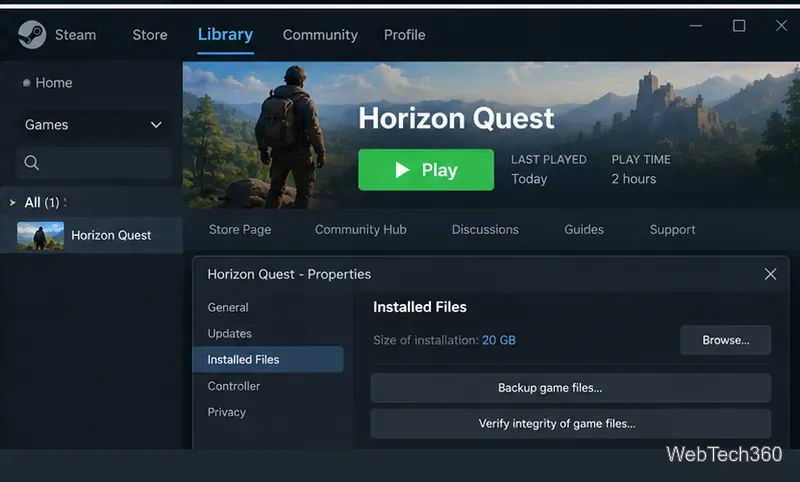
Task: Click the "2 hours" play time value
Action: (x=634, y=179)
